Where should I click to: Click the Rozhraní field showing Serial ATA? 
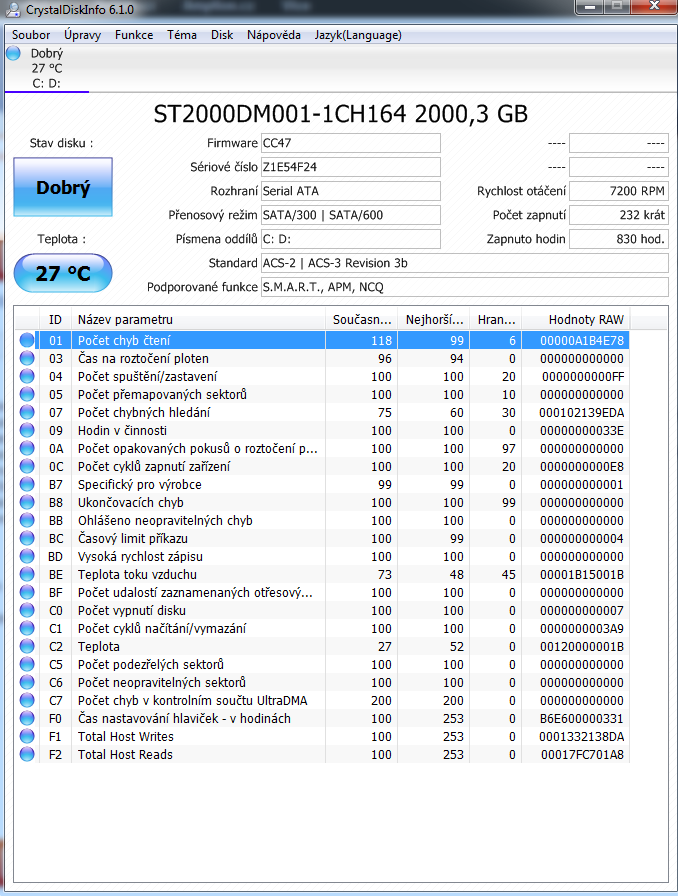(x=351, y=191)
